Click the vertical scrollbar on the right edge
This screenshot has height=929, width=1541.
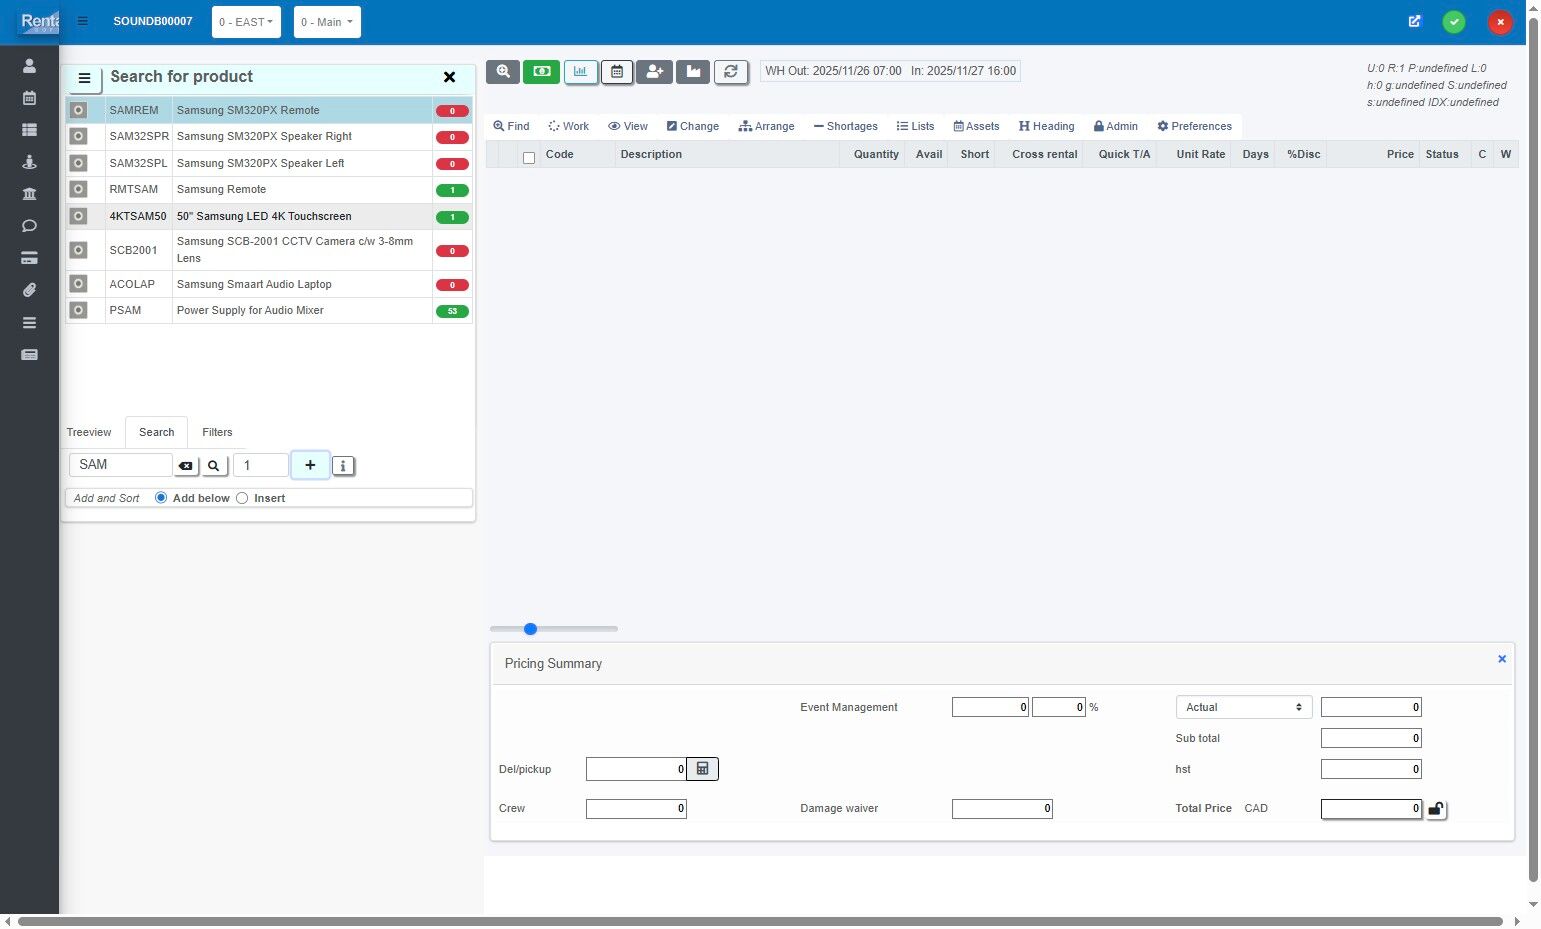(x=1533, y=450)
